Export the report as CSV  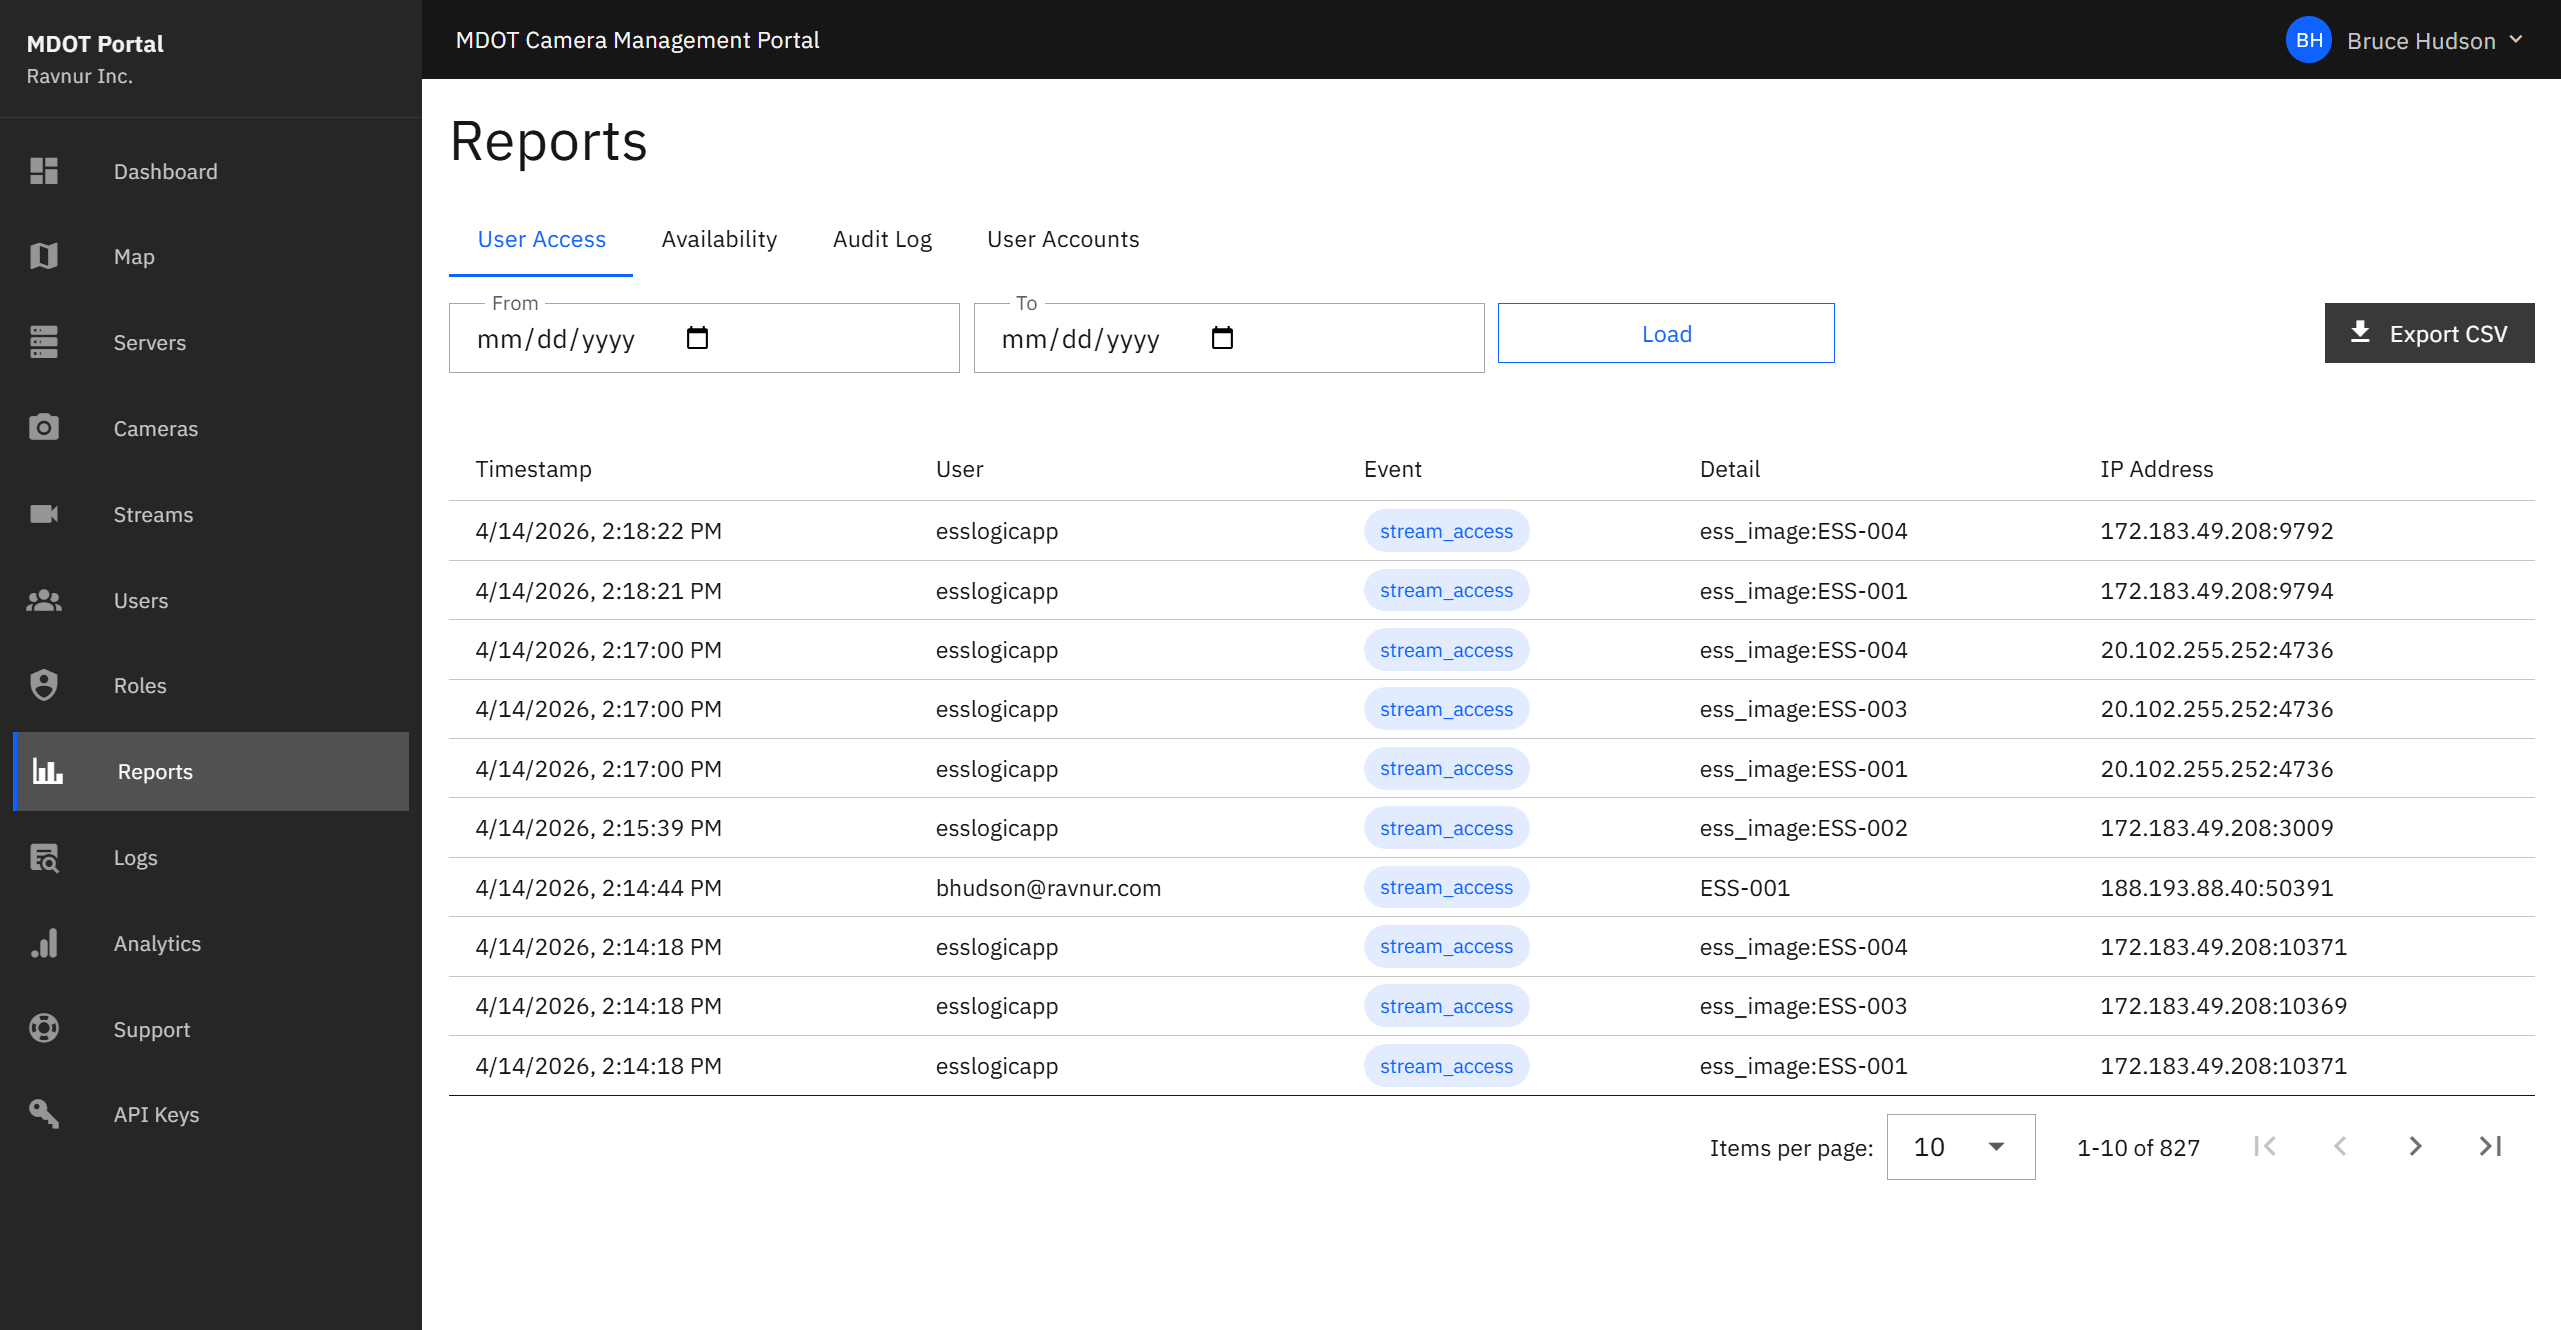pyautogui.click(x=2429, y=333)
